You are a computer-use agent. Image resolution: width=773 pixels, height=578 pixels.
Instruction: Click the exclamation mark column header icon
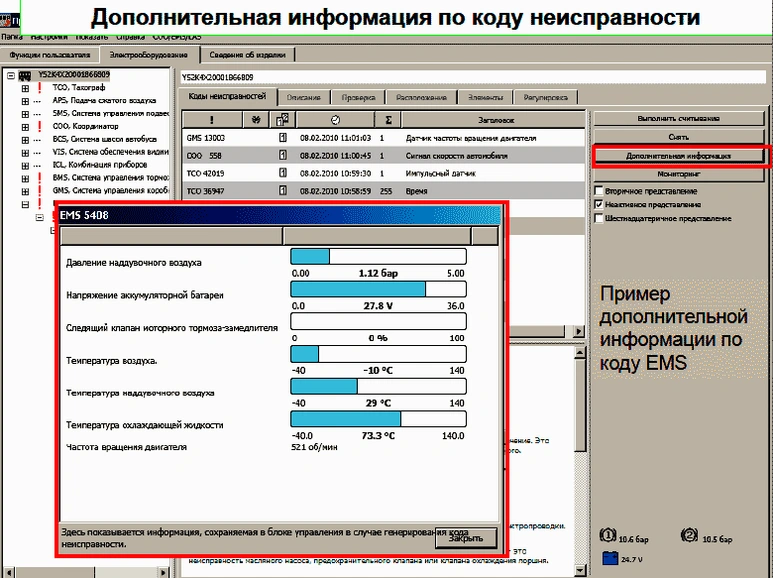(x=213, y=119)
